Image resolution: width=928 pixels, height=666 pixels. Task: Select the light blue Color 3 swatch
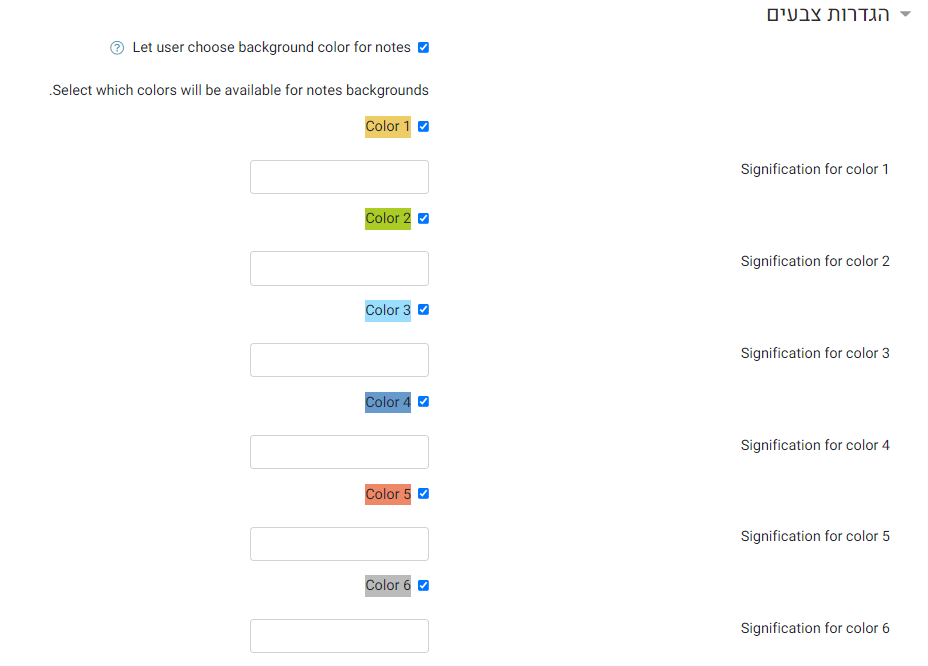tap(388, 311)
